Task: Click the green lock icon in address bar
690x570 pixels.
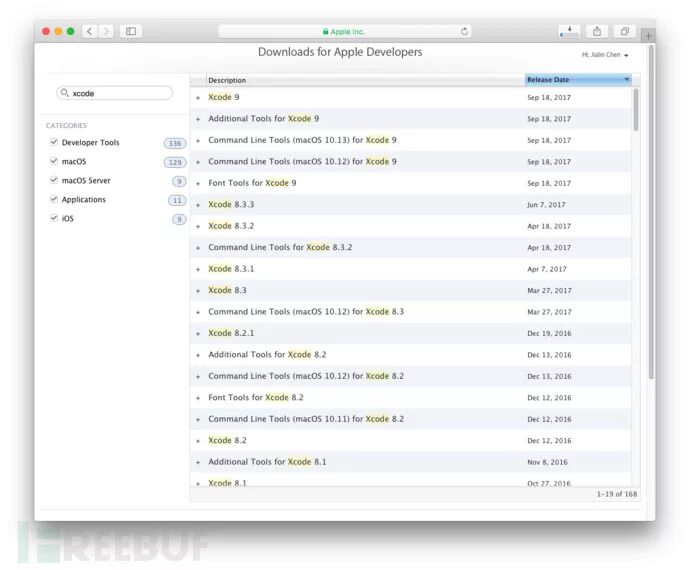Action: coord(326,32)
